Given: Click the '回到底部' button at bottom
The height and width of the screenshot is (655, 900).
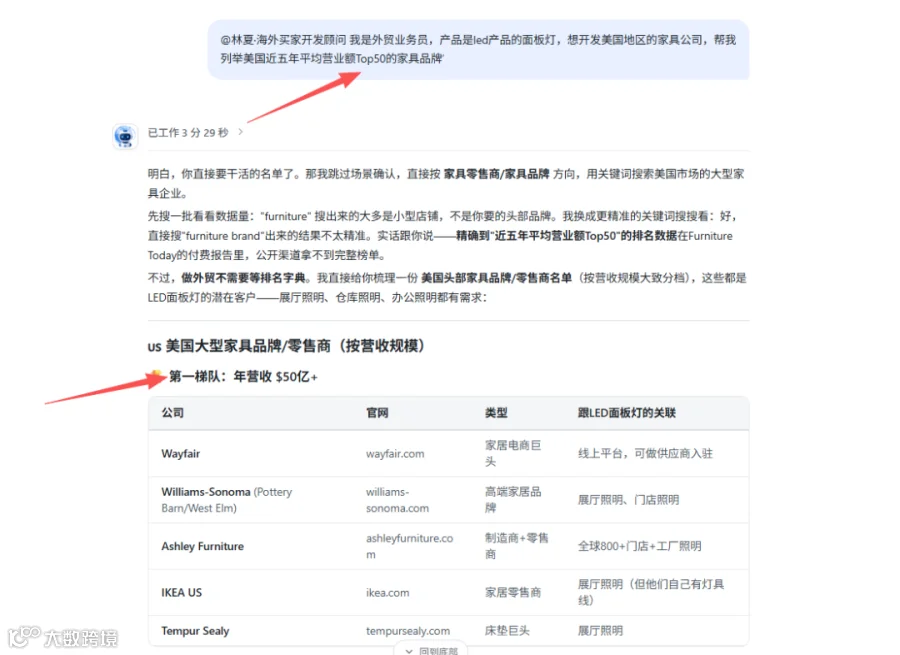Looking at the screenshot, I should click(430, 649).
